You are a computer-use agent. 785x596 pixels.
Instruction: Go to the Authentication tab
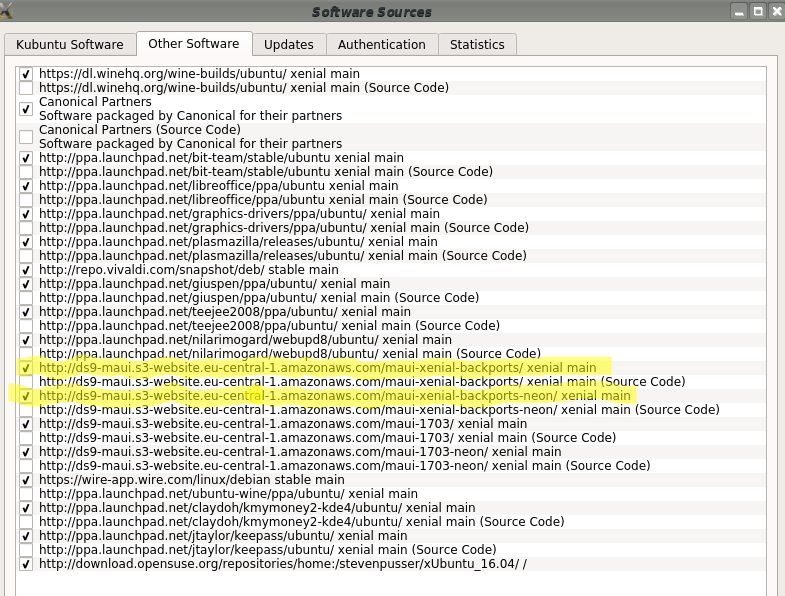pyautogui.click(x=381, y=45)
